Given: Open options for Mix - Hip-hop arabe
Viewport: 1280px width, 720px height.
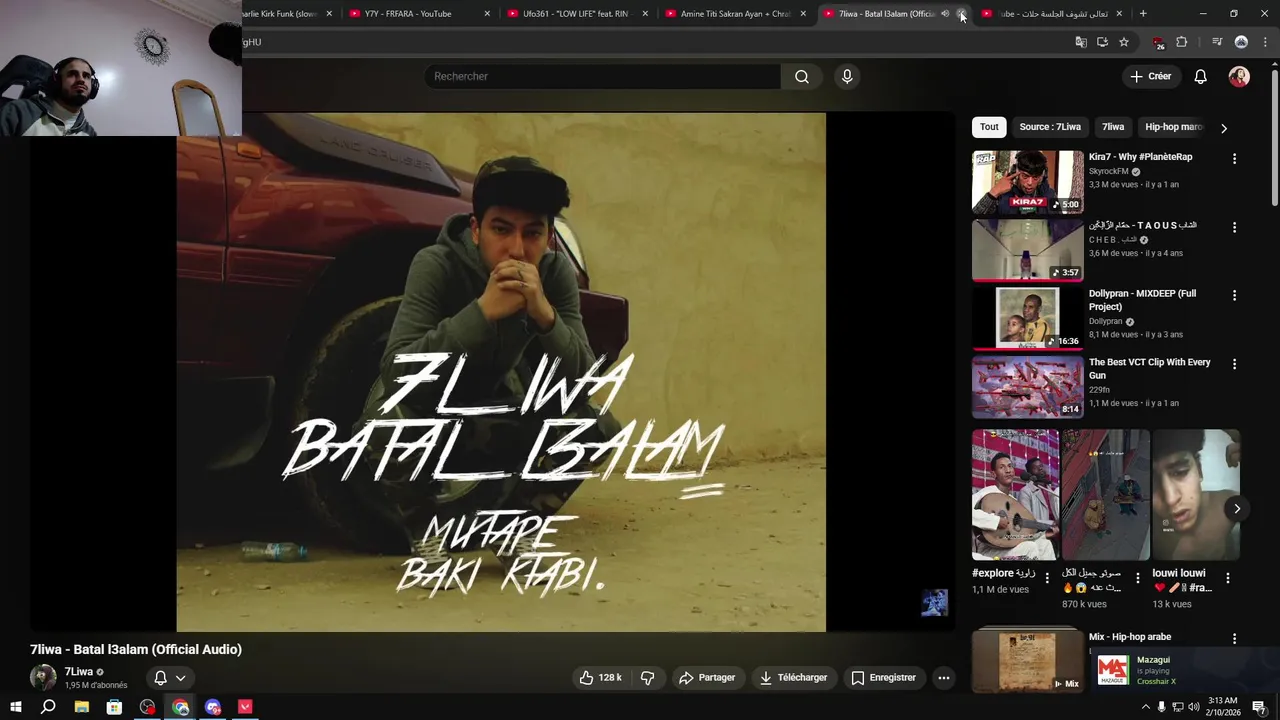Looking at the screenshot, I should [1234, 638].
